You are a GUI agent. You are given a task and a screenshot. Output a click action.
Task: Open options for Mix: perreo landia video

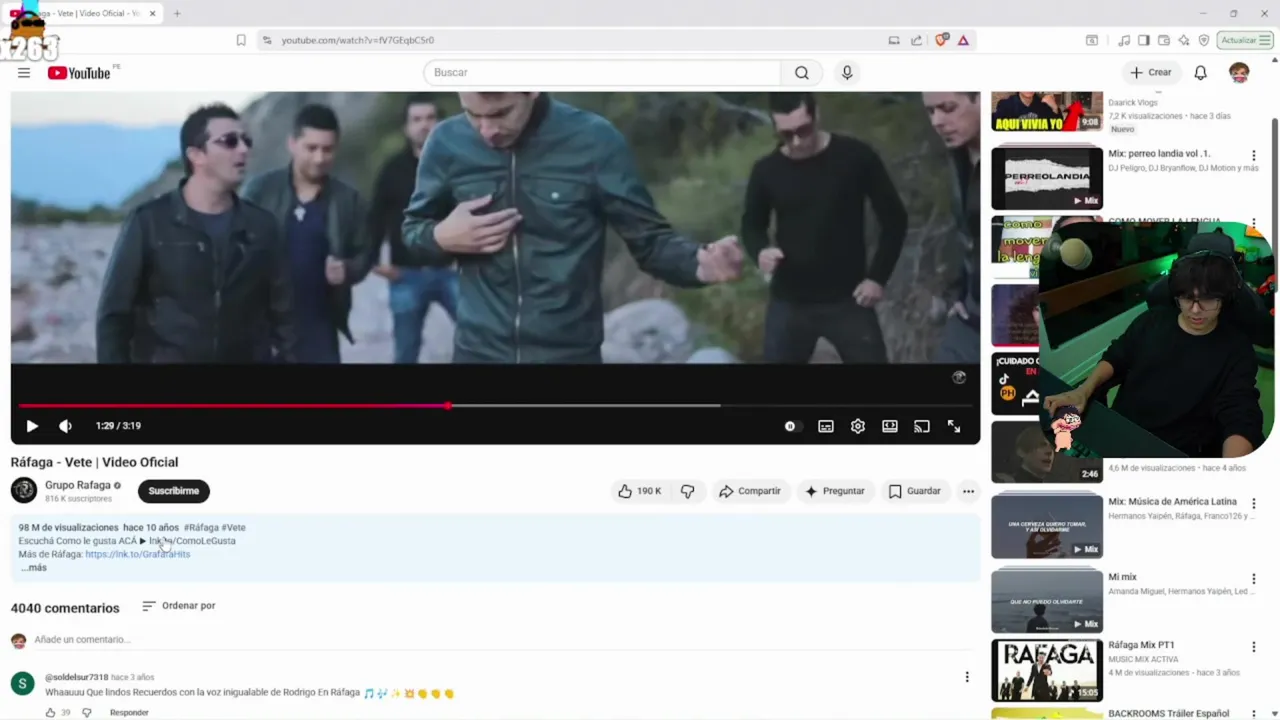[1253, 156]
